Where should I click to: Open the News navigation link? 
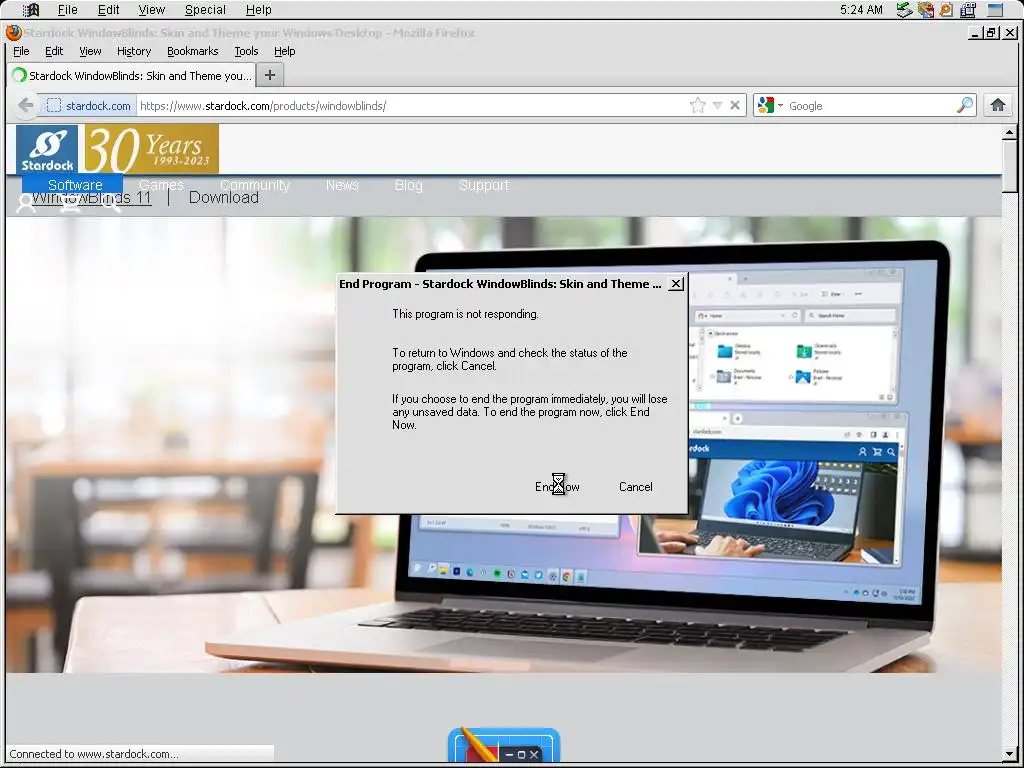[342, 185]
